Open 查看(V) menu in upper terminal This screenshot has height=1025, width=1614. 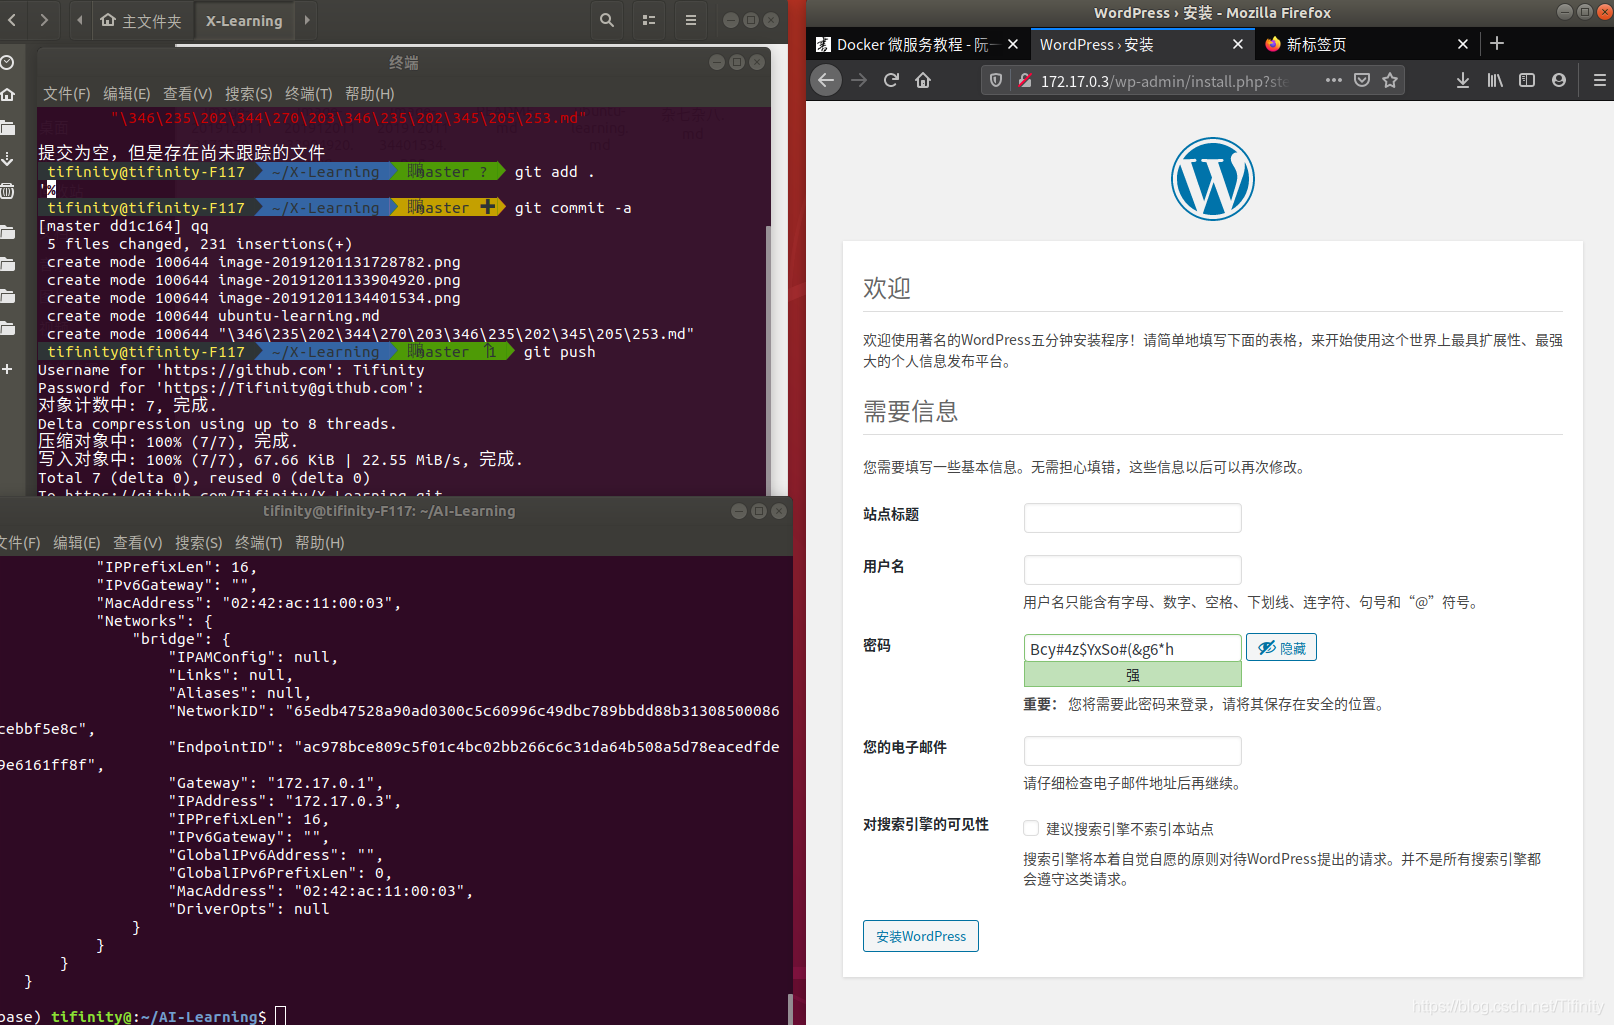[x=187, y=94]
